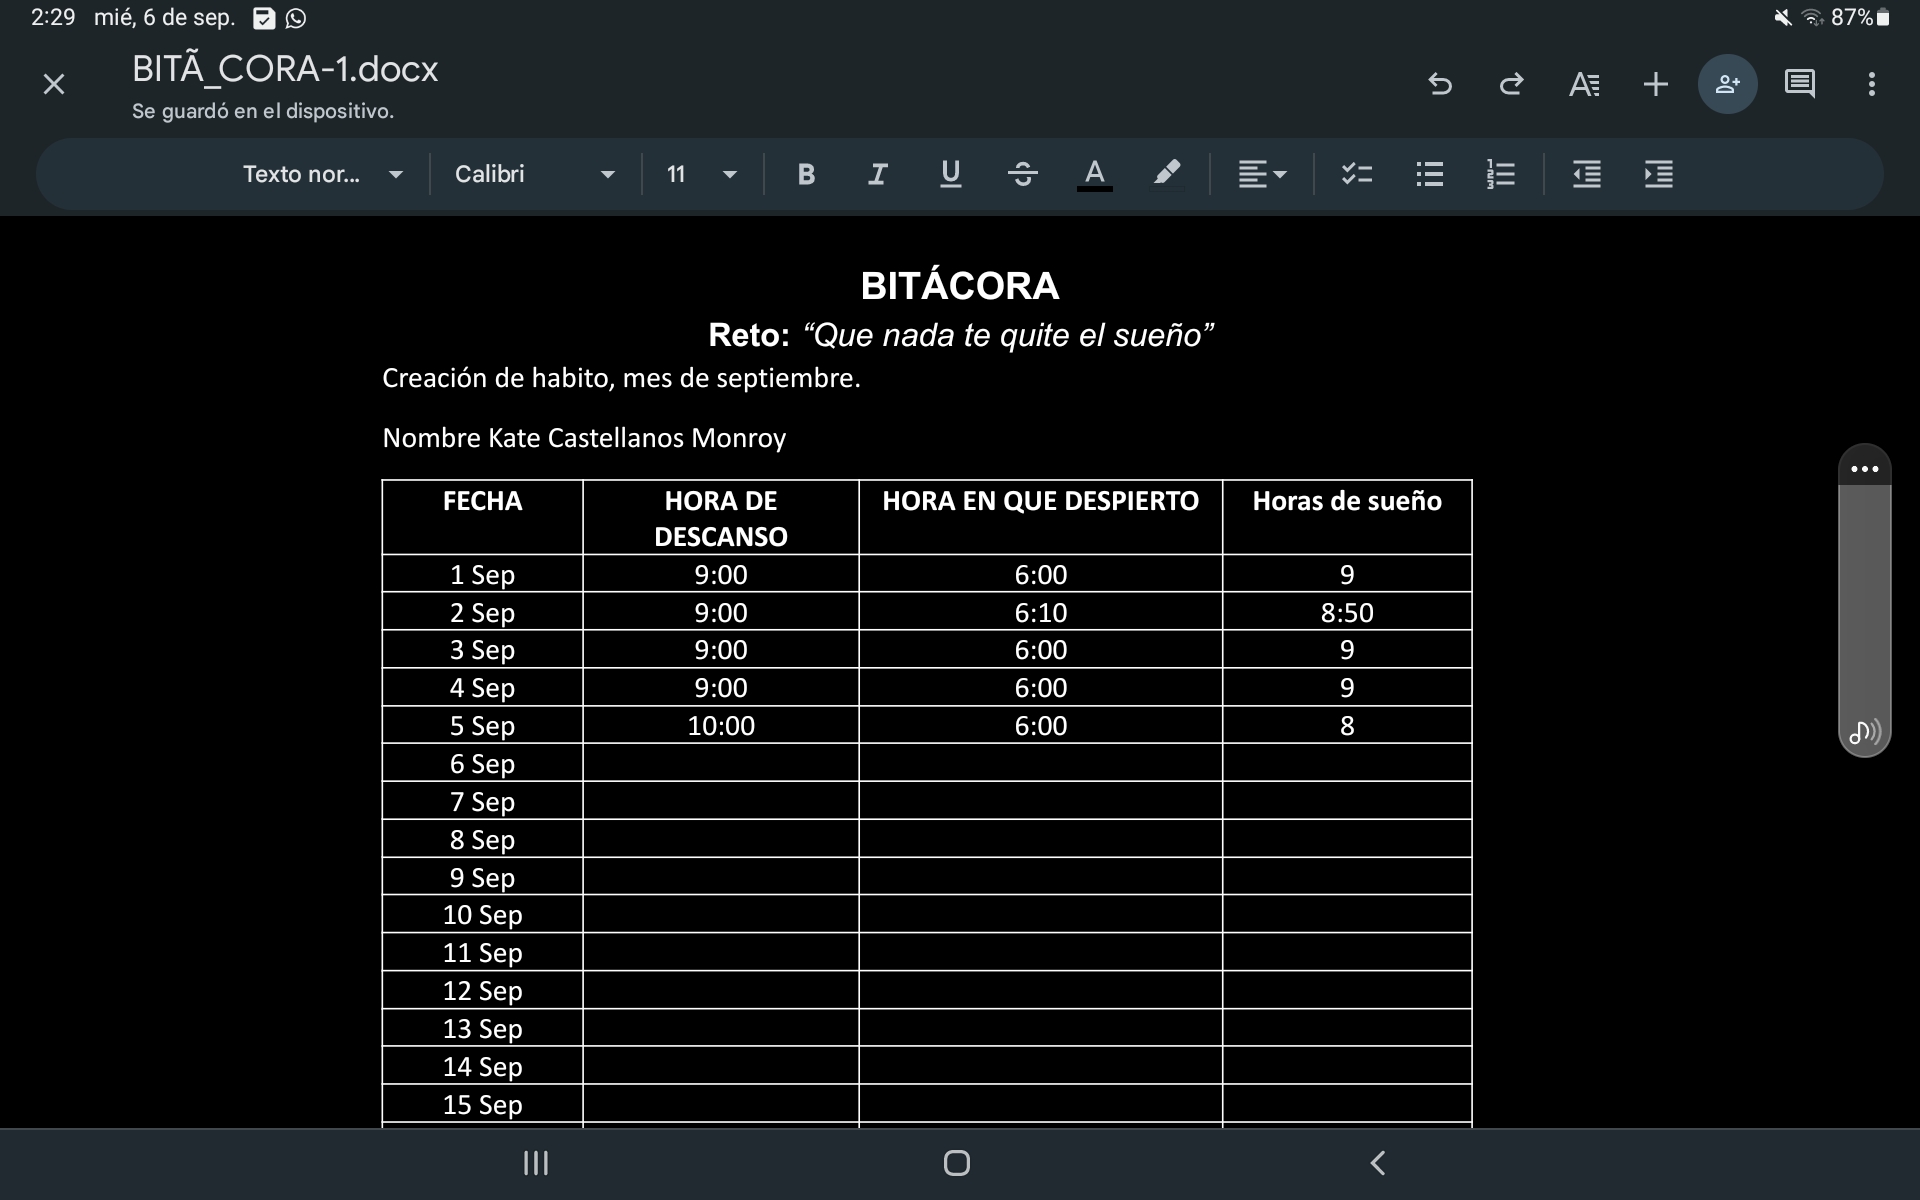Open the three-dot overflow menu
1920x1200 pixels.
click(1871, 84)
